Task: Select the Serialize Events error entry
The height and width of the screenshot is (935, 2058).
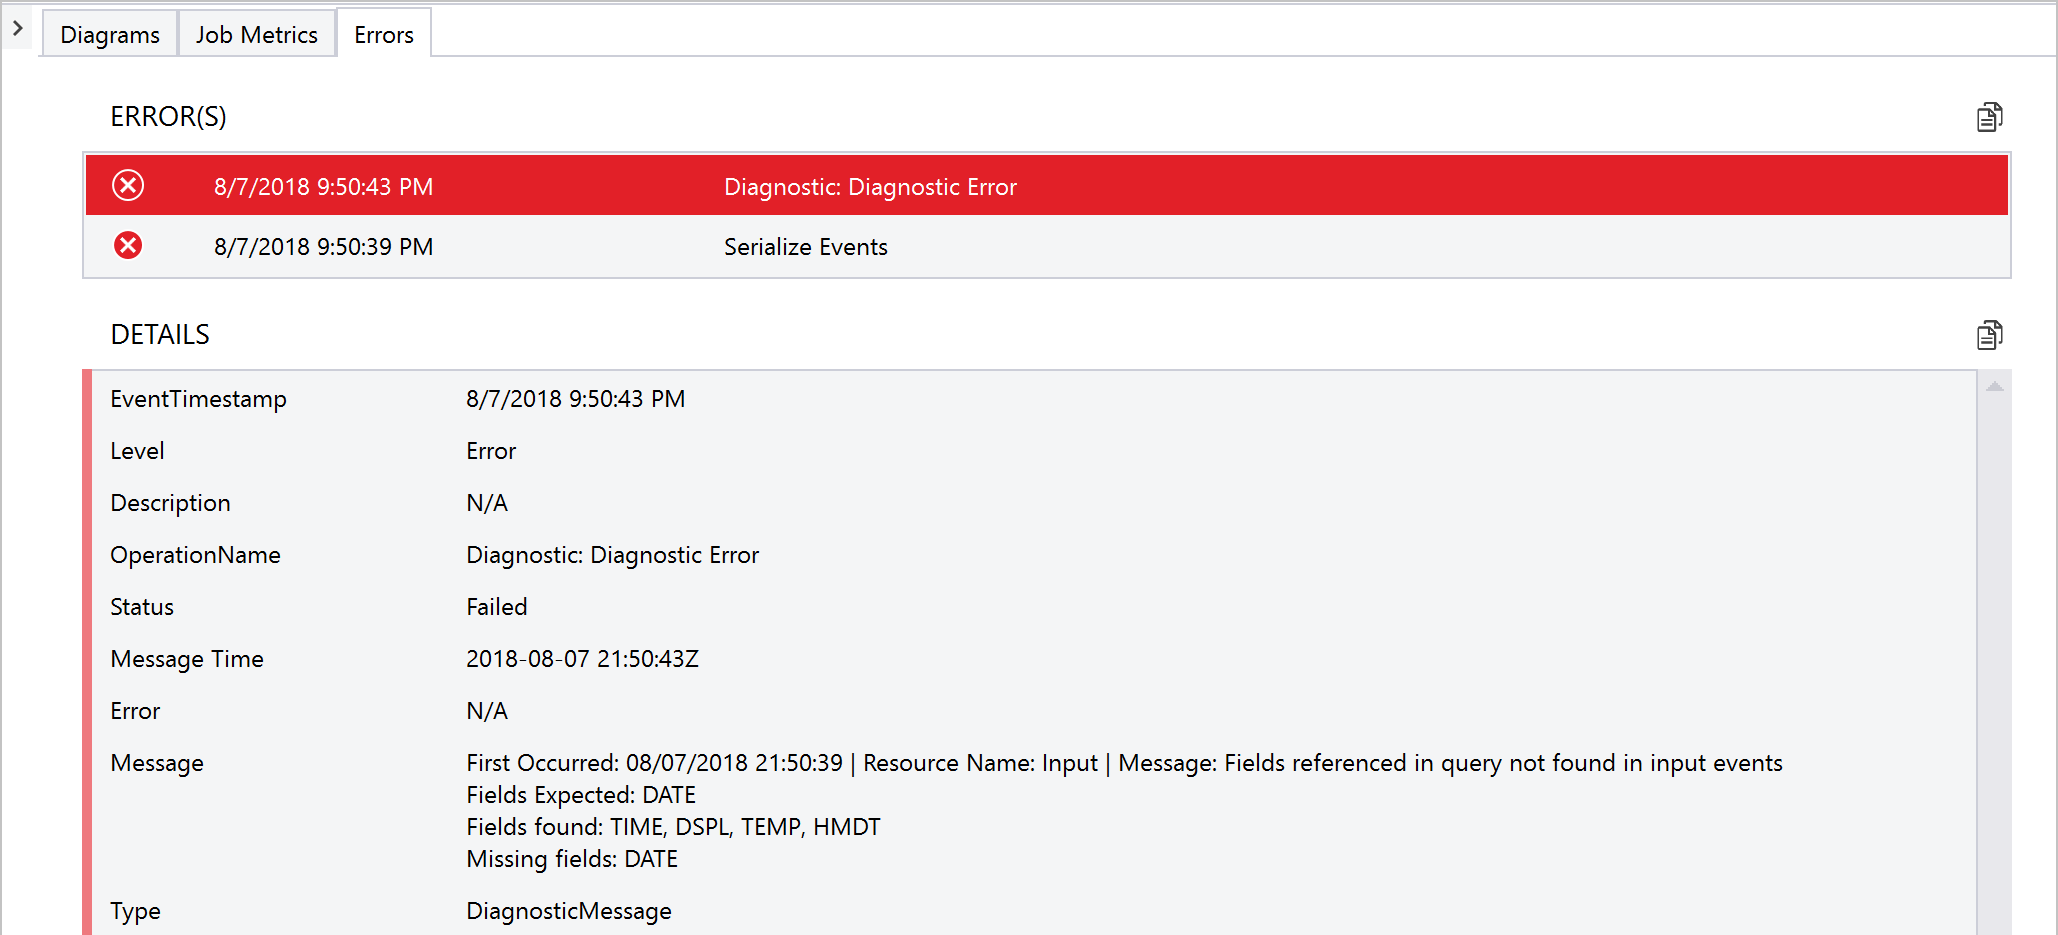Action: pyautogui.click(x=806, y=246)
